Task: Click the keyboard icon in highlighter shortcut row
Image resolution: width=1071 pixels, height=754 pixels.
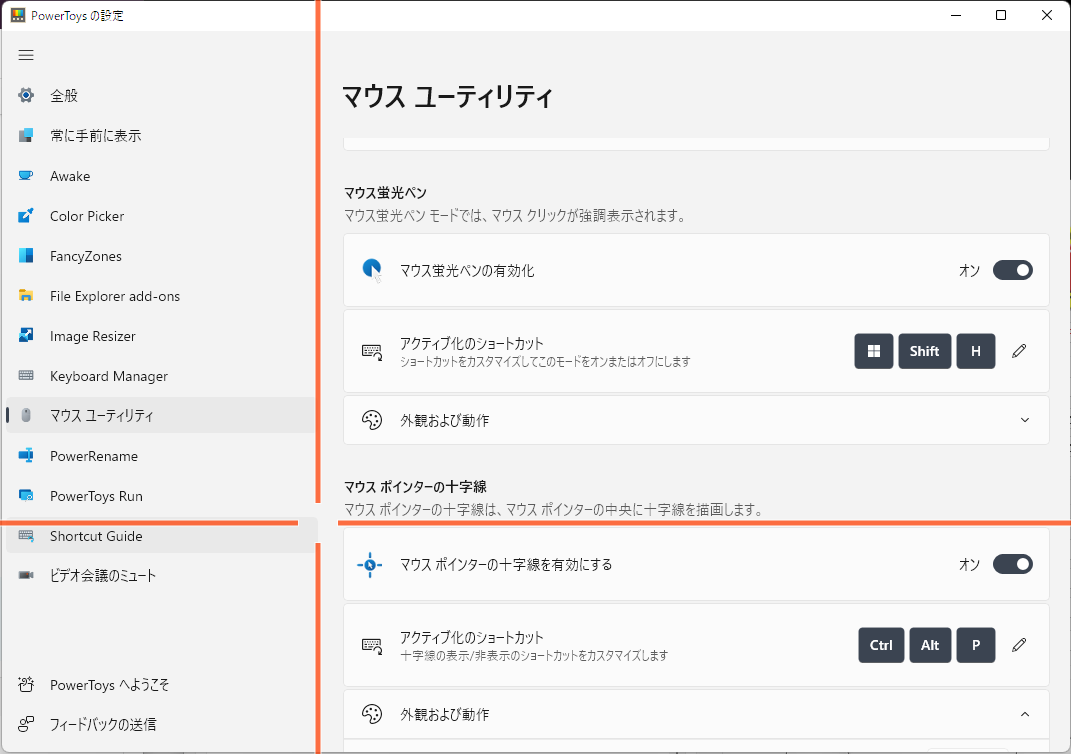Action: pyautogui.click(x=372, y=352)
